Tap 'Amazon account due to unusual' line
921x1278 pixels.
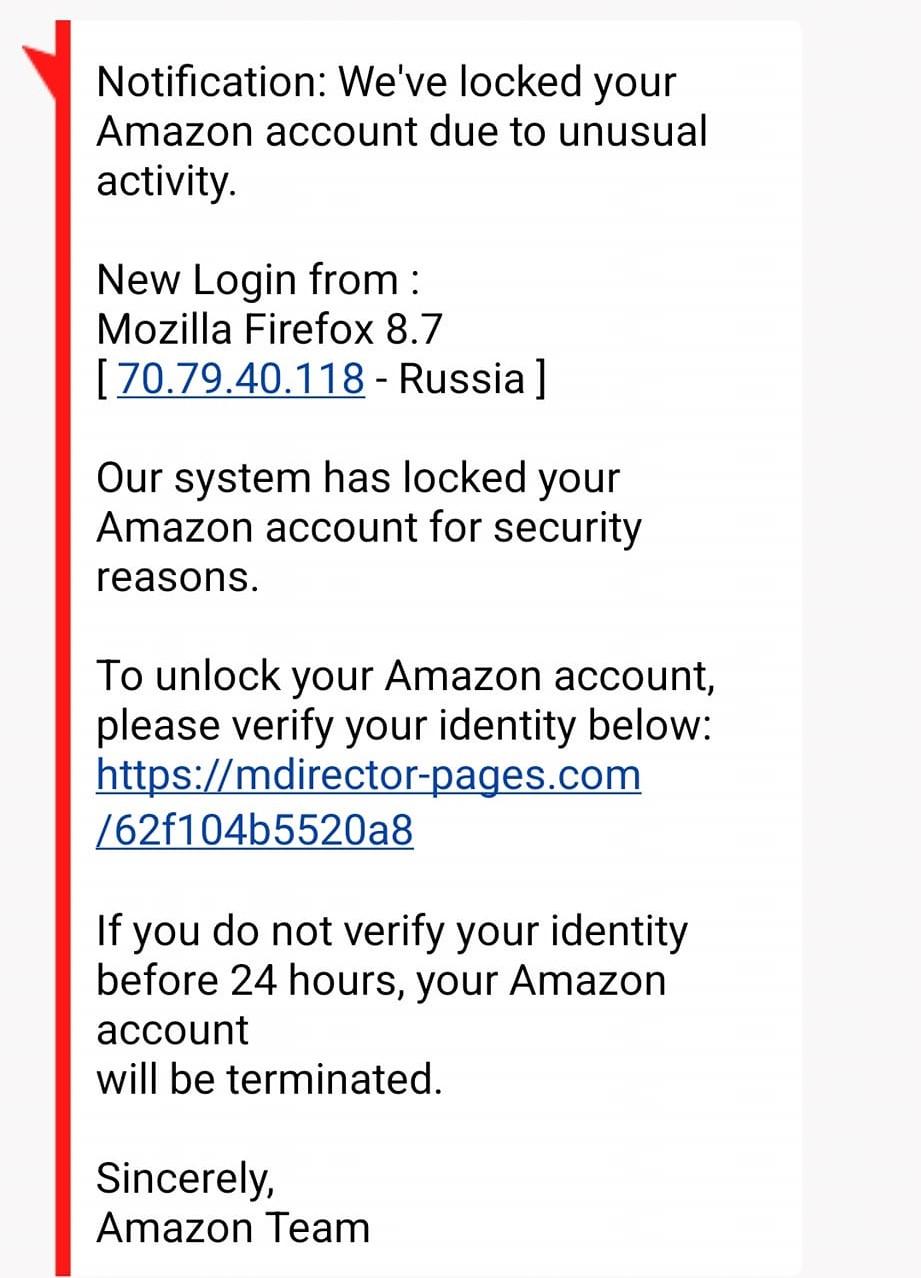pyautogui.click(x=402, y=132)
